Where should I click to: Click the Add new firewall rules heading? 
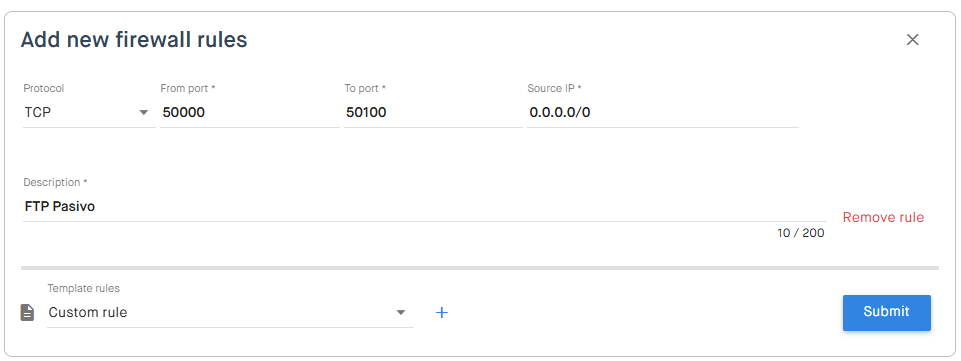pyautogui.click(x=134, y=40)
